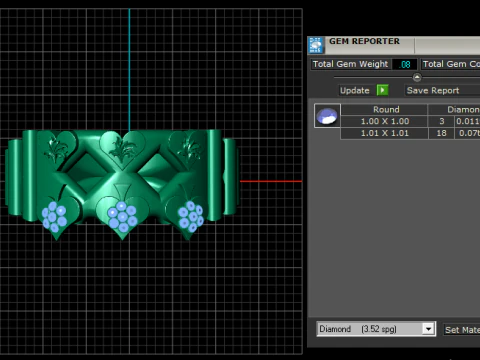Image resolution: width=480 pixels, height=360 pixels.
Task: Select the 1.01 X 1.01 size cell
Action: [384, 133]
